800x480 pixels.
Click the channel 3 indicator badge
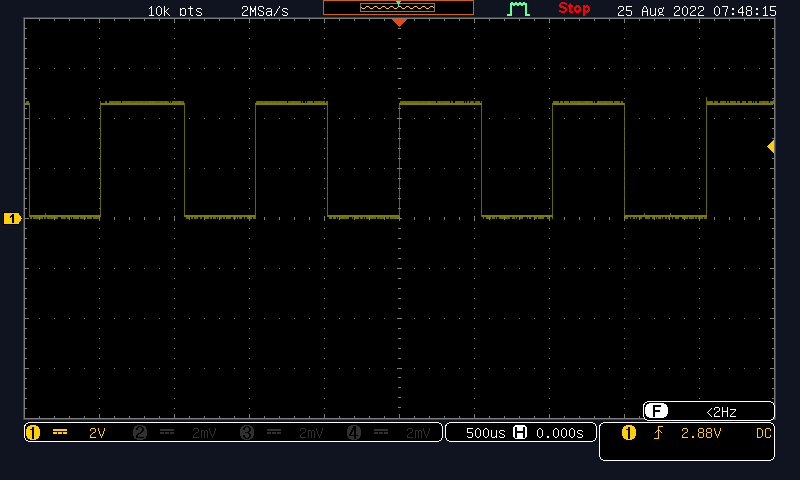click(x=248, y=433)
